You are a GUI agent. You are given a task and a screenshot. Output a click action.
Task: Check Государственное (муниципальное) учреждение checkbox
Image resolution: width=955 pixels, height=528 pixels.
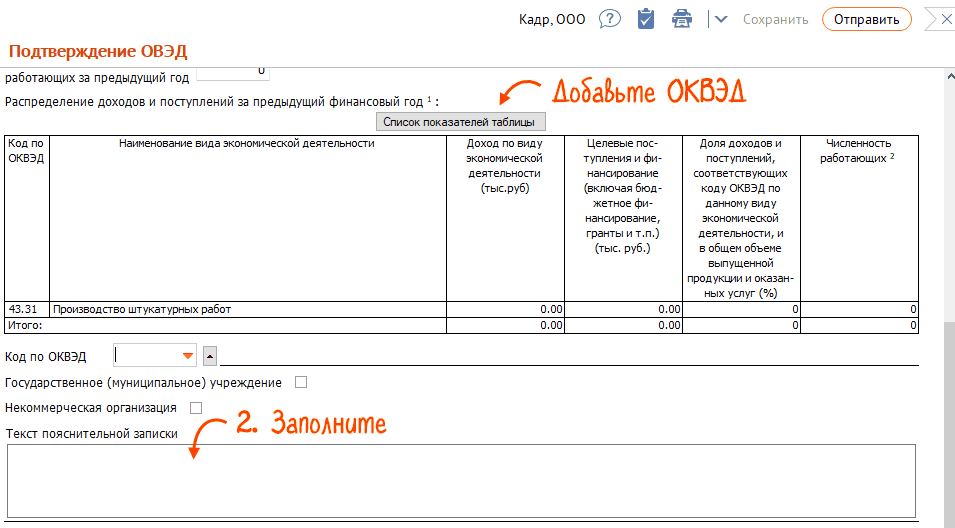click(301, 382)
